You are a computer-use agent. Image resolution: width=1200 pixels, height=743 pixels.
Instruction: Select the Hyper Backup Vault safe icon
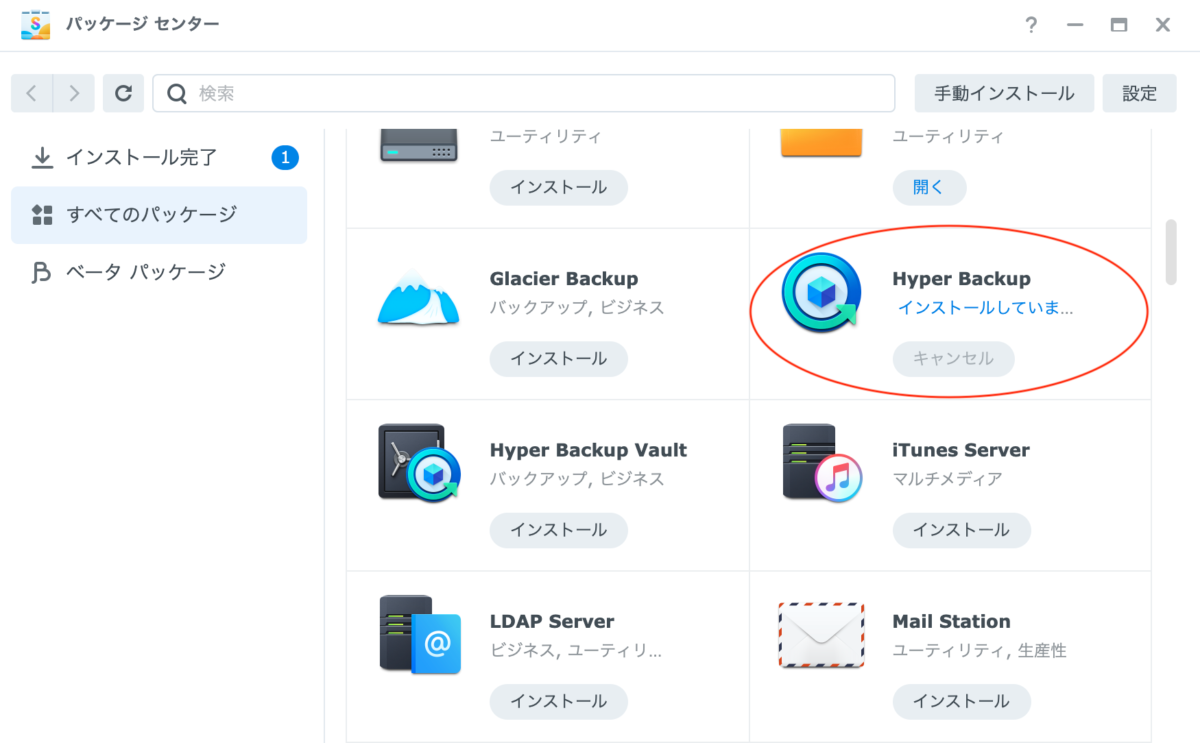(x=419, y=463)
